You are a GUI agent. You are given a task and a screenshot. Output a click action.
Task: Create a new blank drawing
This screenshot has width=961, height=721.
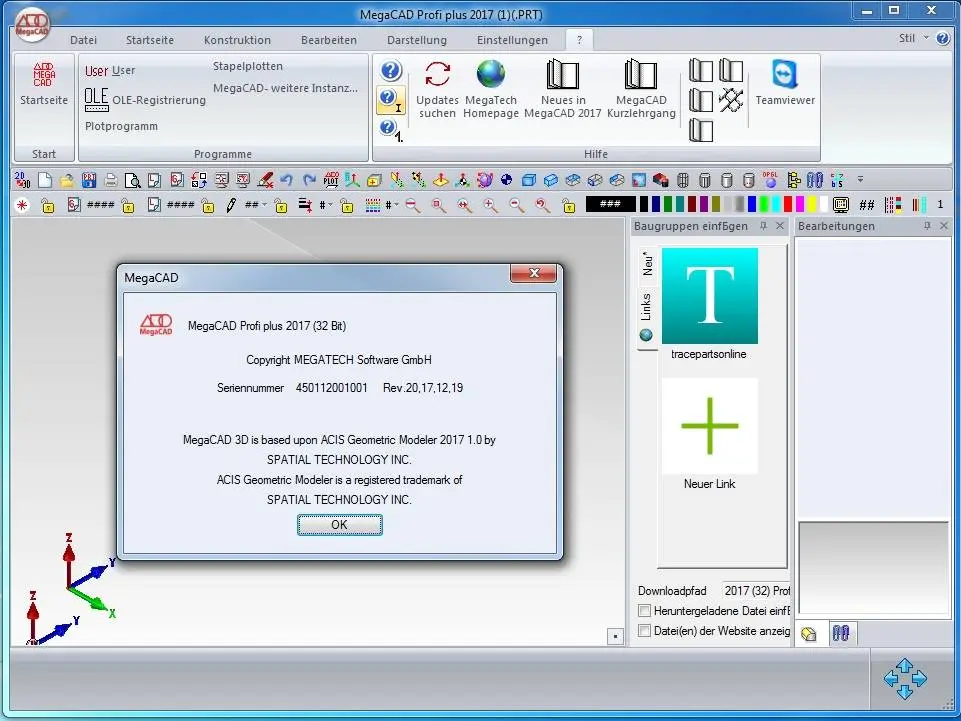45,180
